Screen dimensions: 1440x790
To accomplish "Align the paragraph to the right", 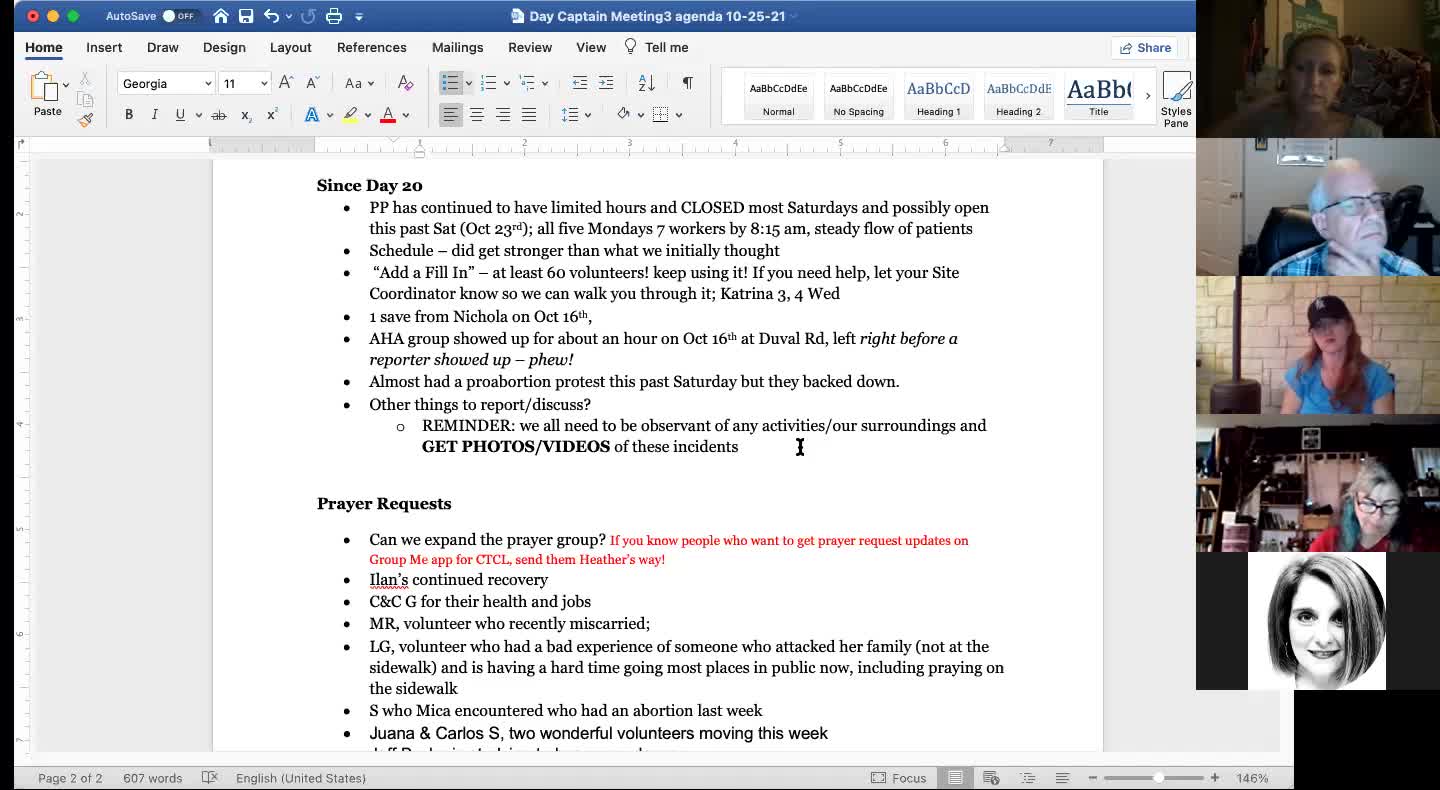I will (x=503, y=115).
